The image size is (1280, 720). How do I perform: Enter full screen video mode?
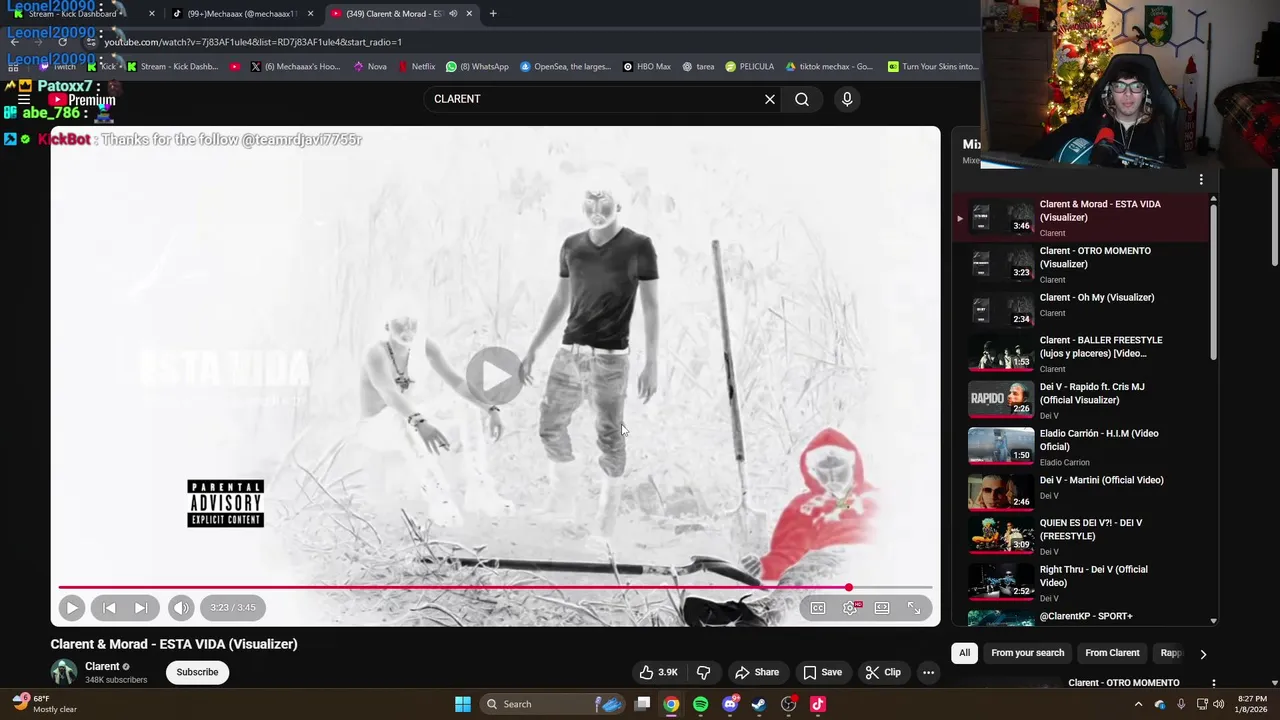click(914, 607)
